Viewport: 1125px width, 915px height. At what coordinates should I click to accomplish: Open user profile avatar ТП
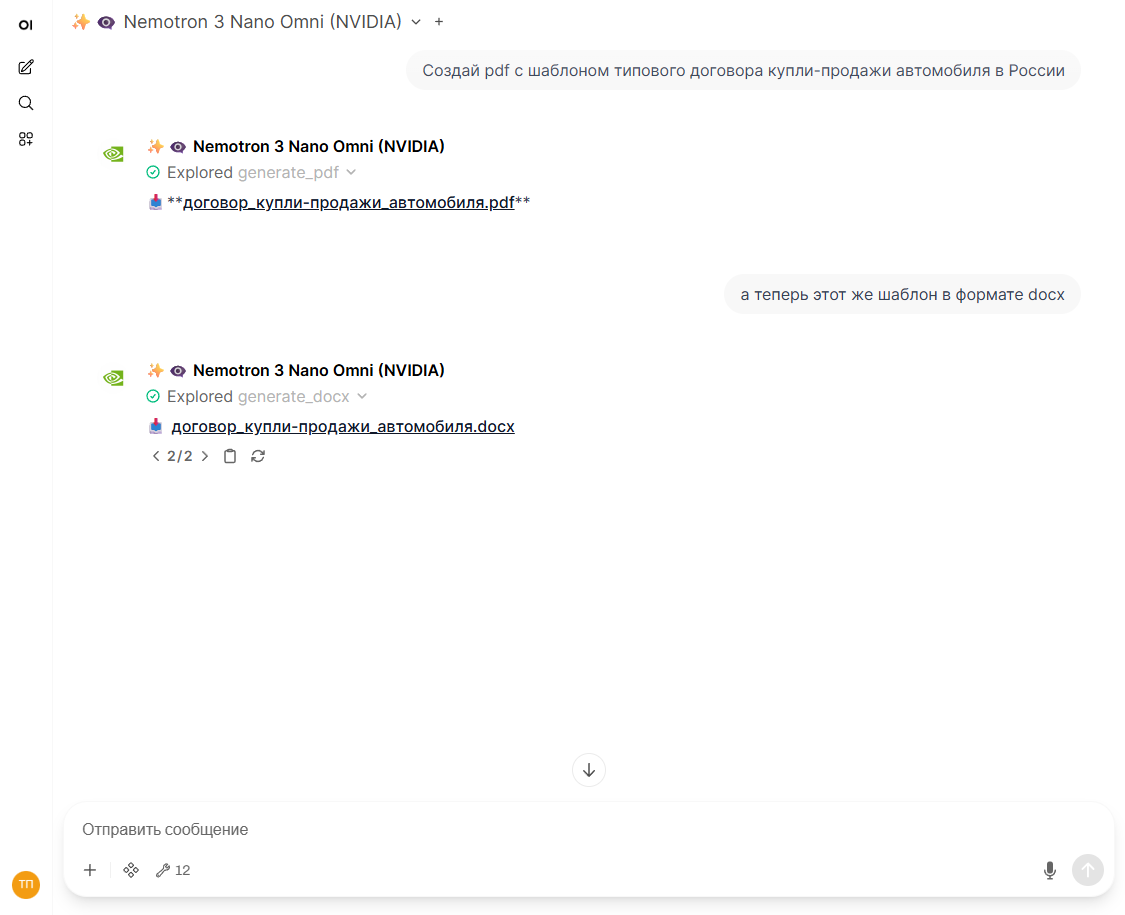[26, 884]
